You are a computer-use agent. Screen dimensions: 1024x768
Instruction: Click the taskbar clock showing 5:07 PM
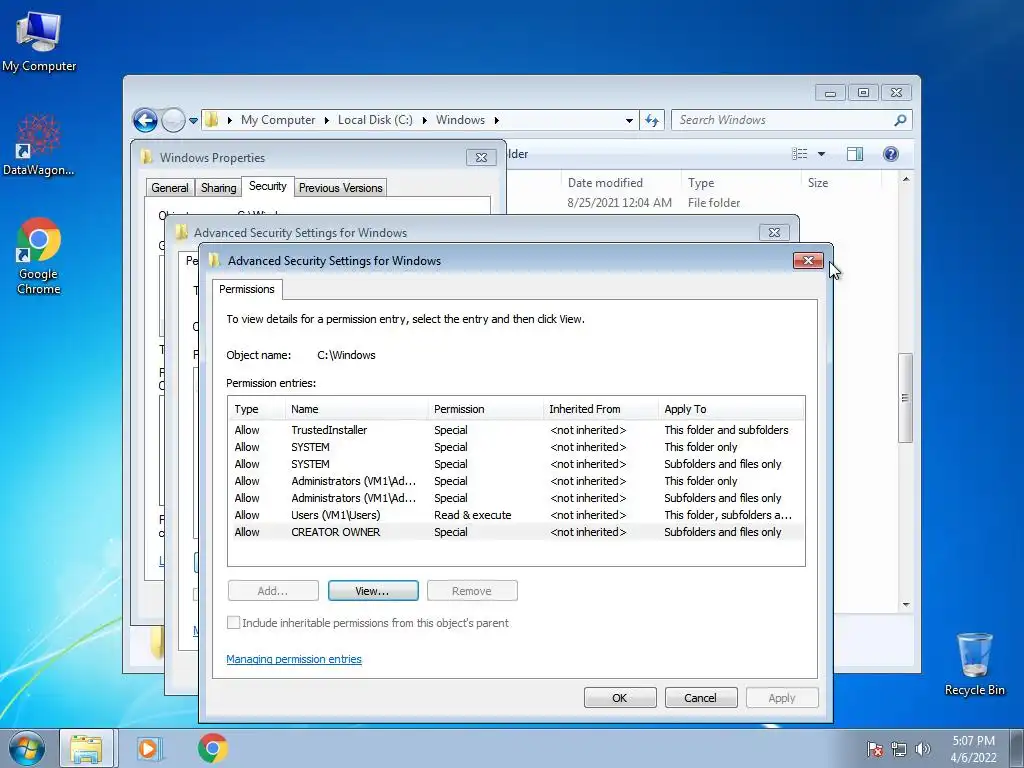[973, 749]
